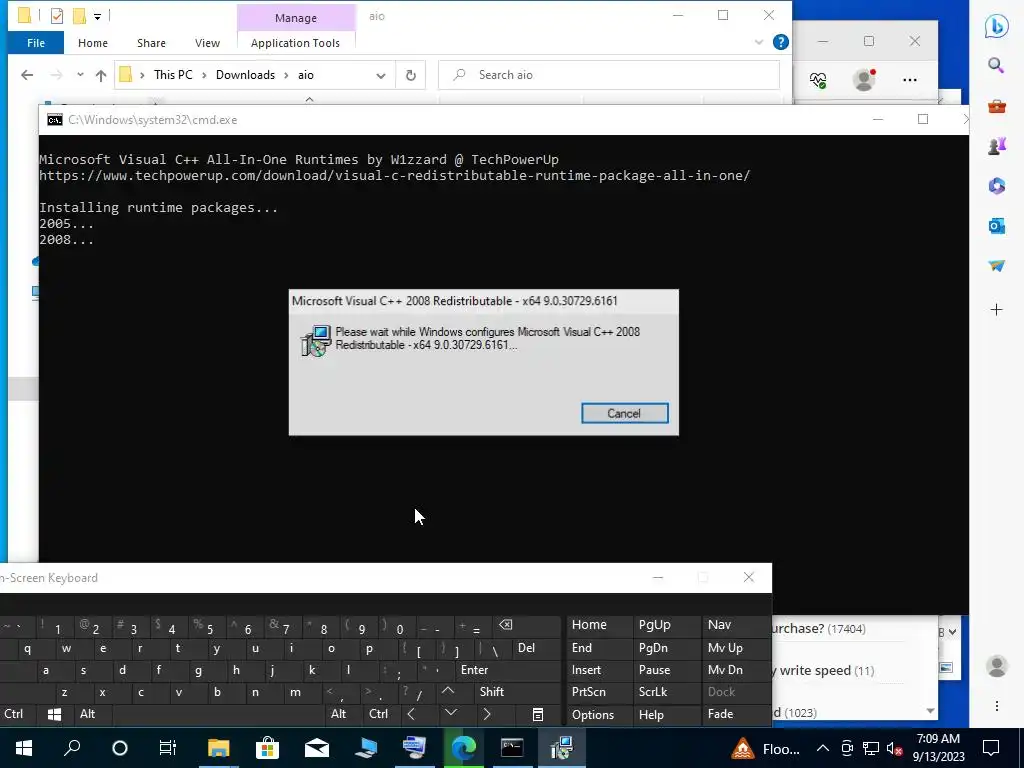The height and width of the screenshot is (768, 1024).
Task: Toggle the Fade key on On-Screen Keyboard
Action: point(720,714)
